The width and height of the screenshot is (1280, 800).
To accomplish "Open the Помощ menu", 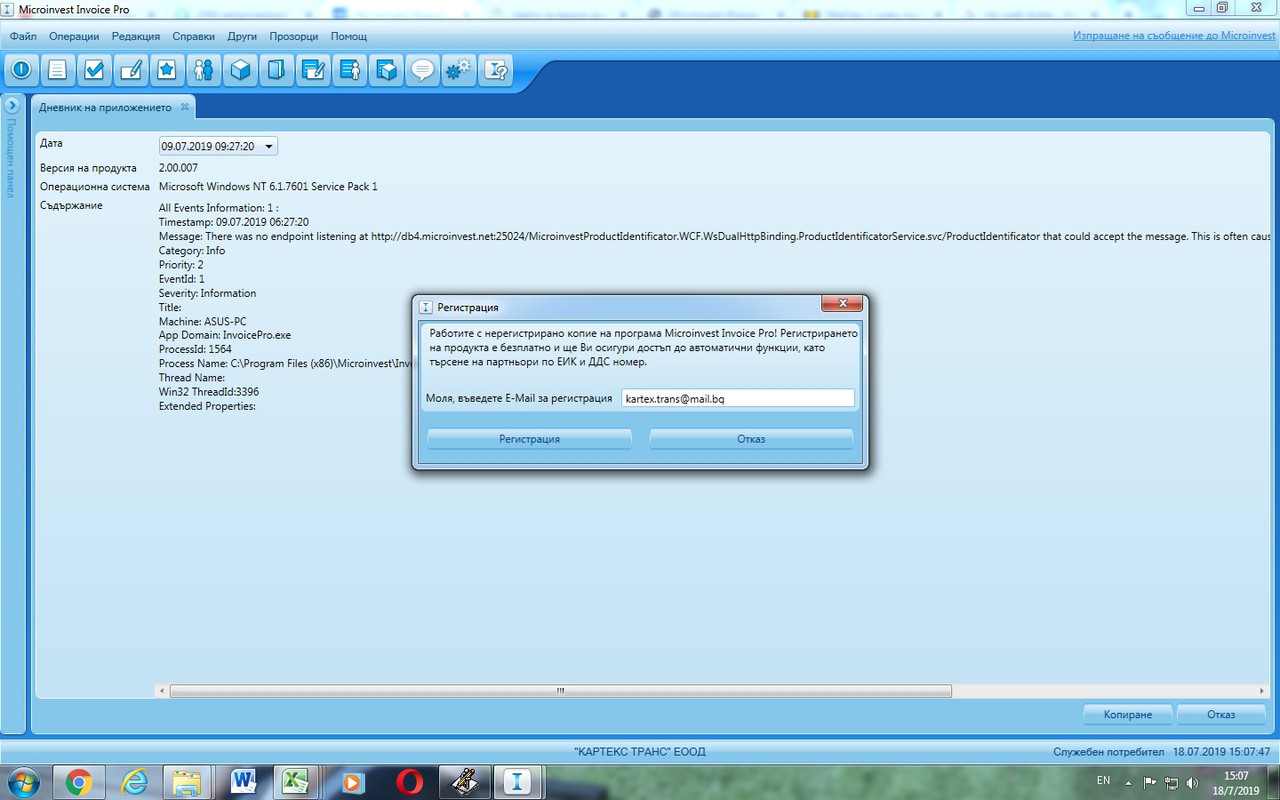I will pyautogui.click(x=349, y=36).
